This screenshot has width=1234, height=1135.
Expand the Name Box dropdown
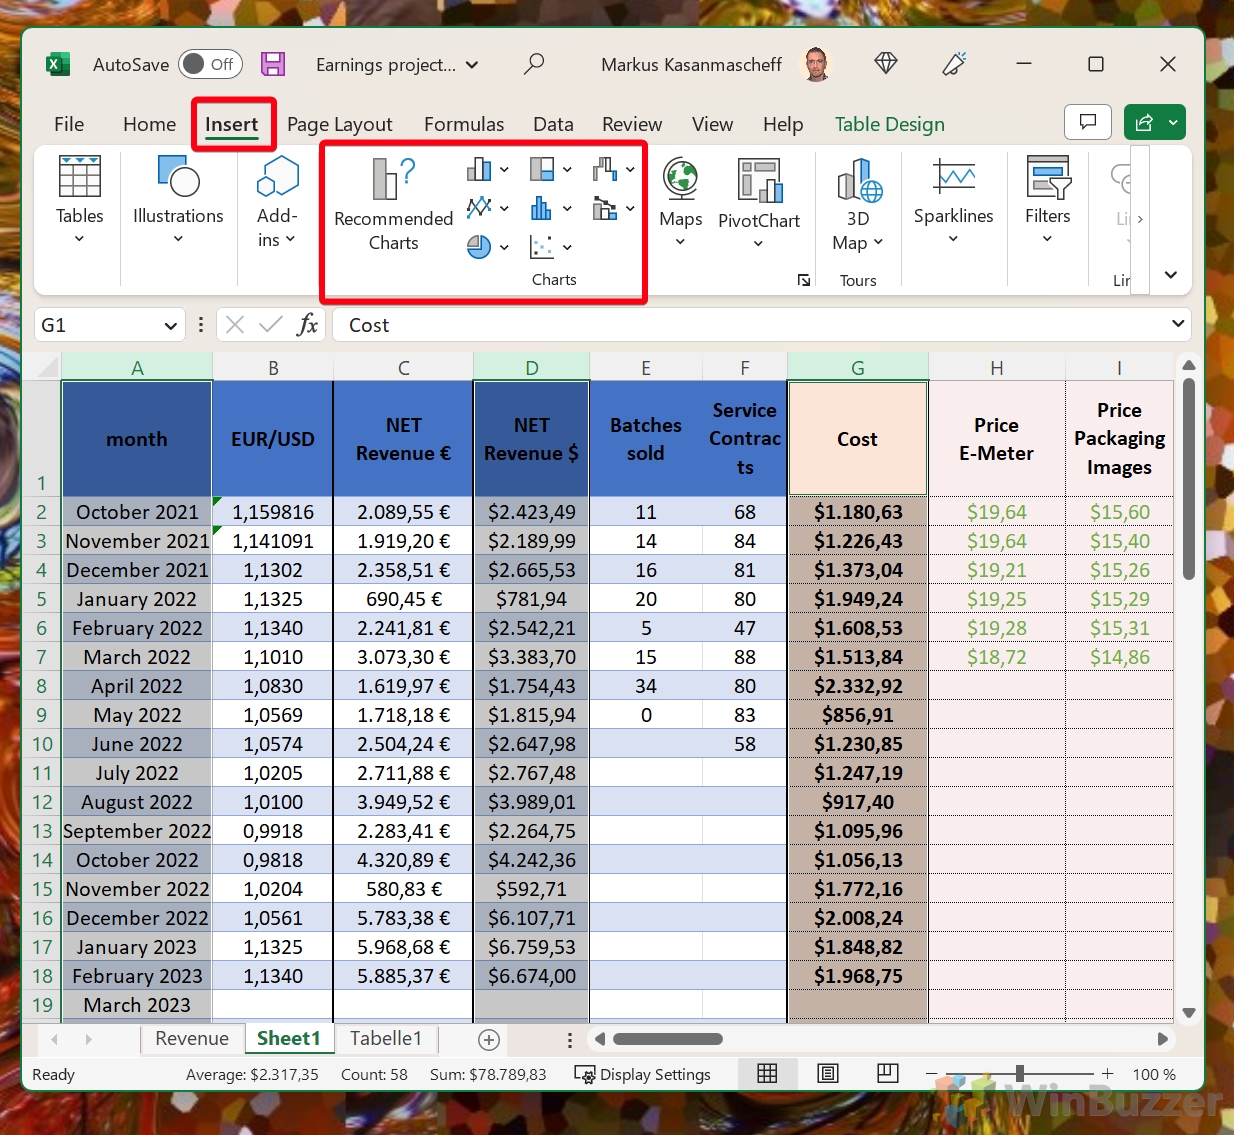(171, 326)
